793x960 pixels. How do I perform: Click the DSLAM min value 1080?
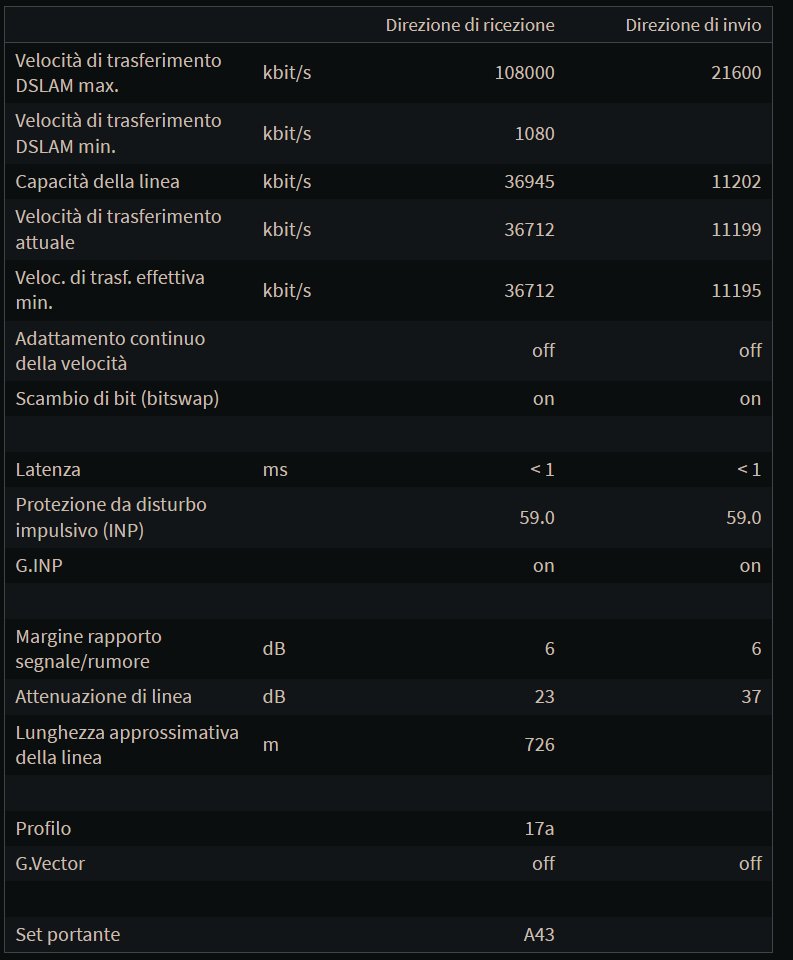tap(535, 133)
